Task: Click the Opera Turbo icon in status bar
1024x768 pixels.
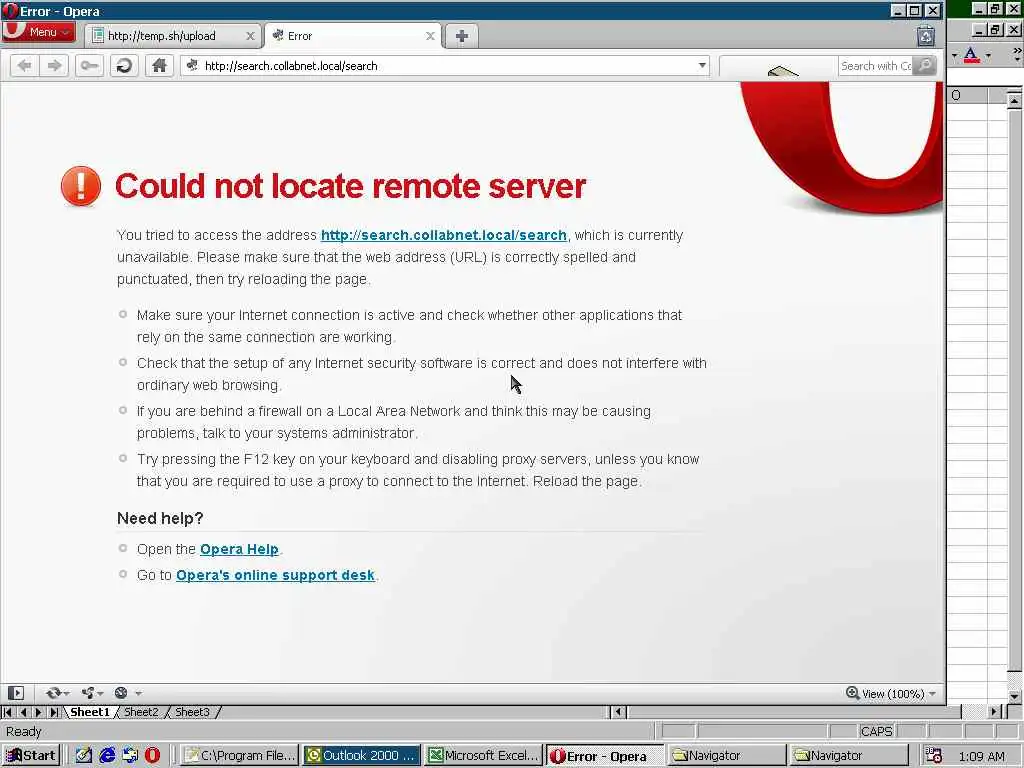Action: [121, 693]
